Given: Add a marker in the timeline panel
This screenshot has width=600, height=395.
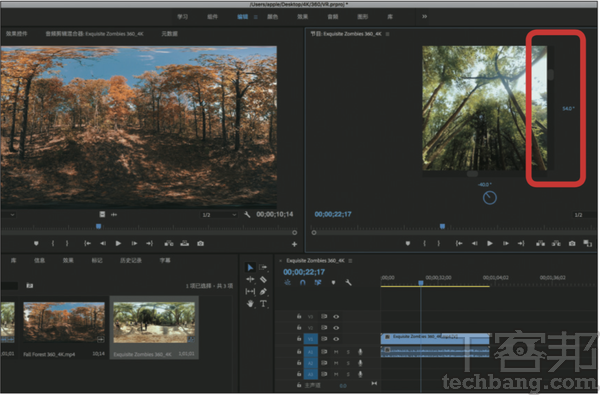Looking at the screenshot, I should [x=333, y=283].
